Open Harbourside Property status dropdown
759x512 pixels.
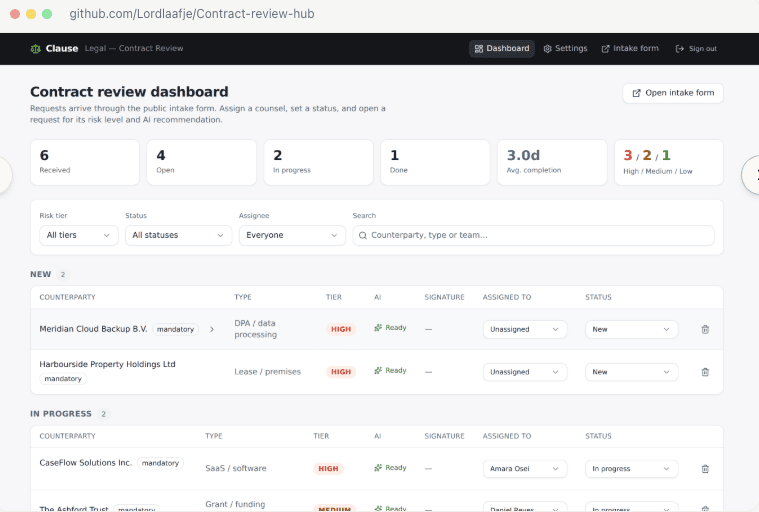click(632, 372)
